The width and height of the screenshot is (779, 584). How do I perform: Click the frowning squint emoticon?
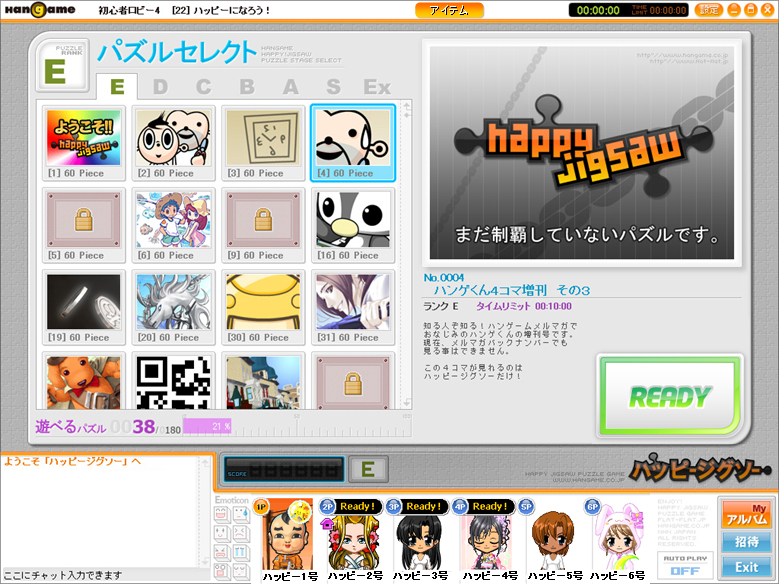(240, 533)
